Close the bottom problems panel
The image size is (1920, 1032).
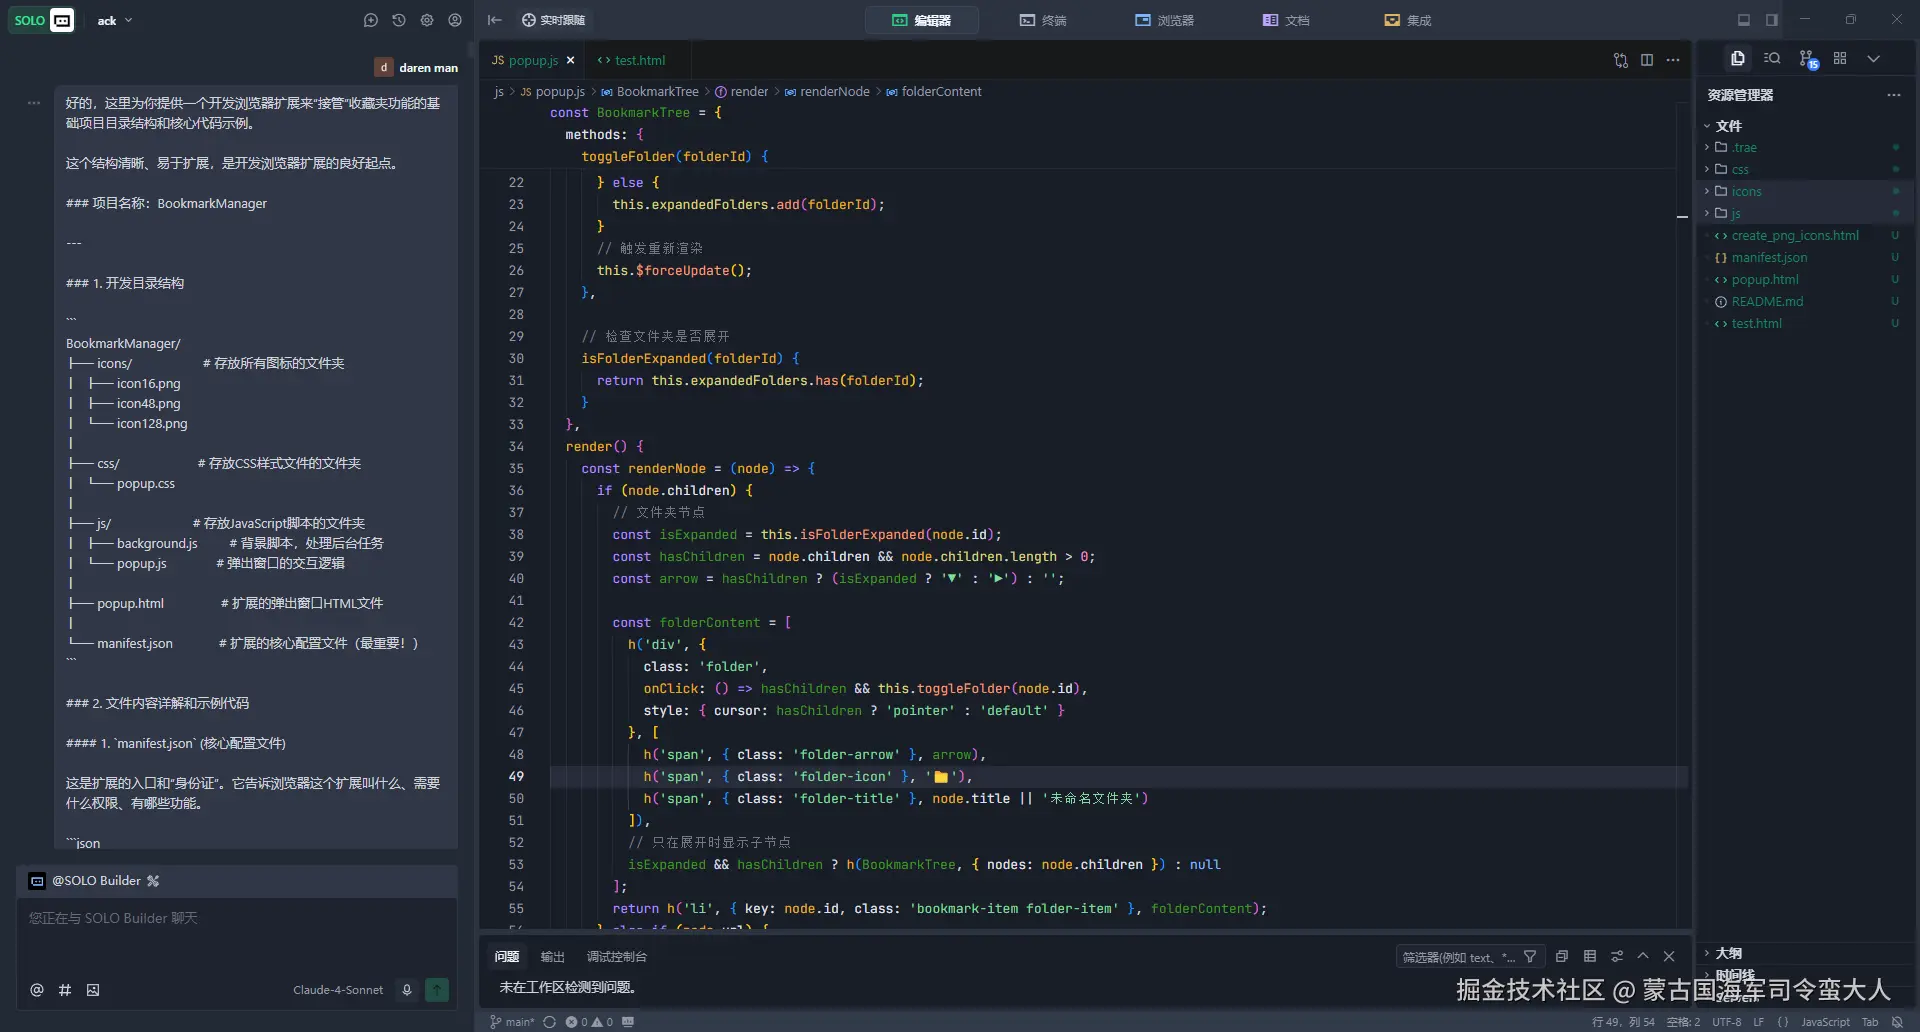coord(1669,957)
